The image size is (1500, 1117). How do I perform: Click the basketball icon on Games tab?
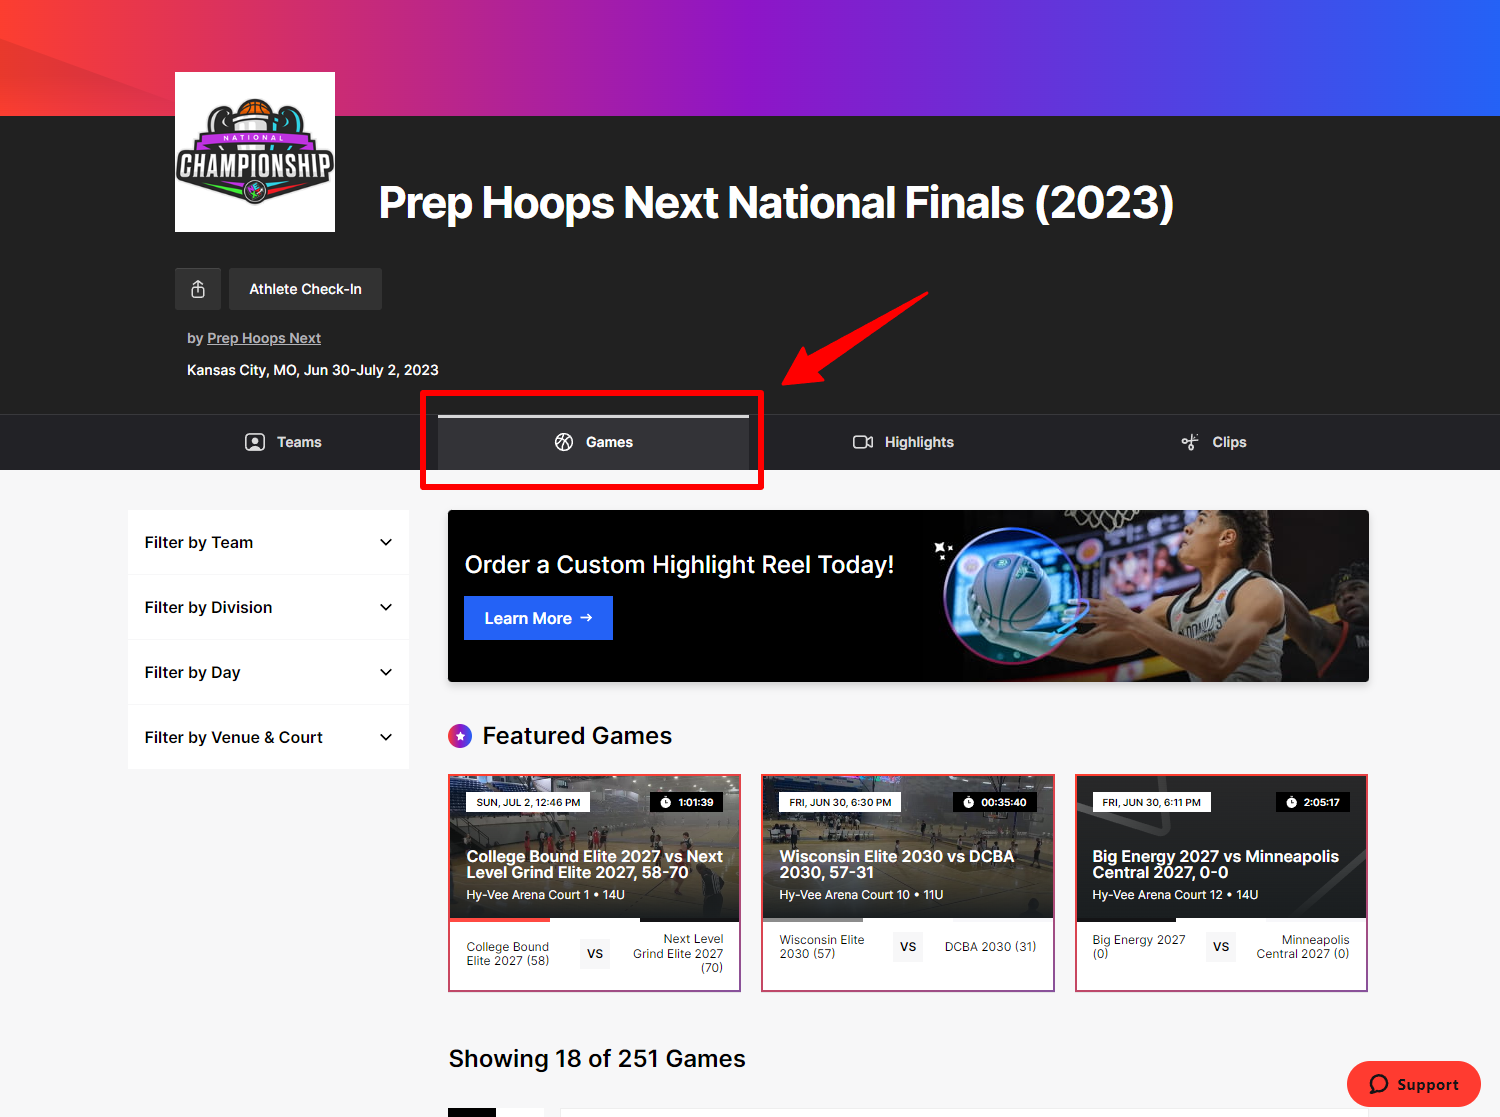tap(564, 442)
